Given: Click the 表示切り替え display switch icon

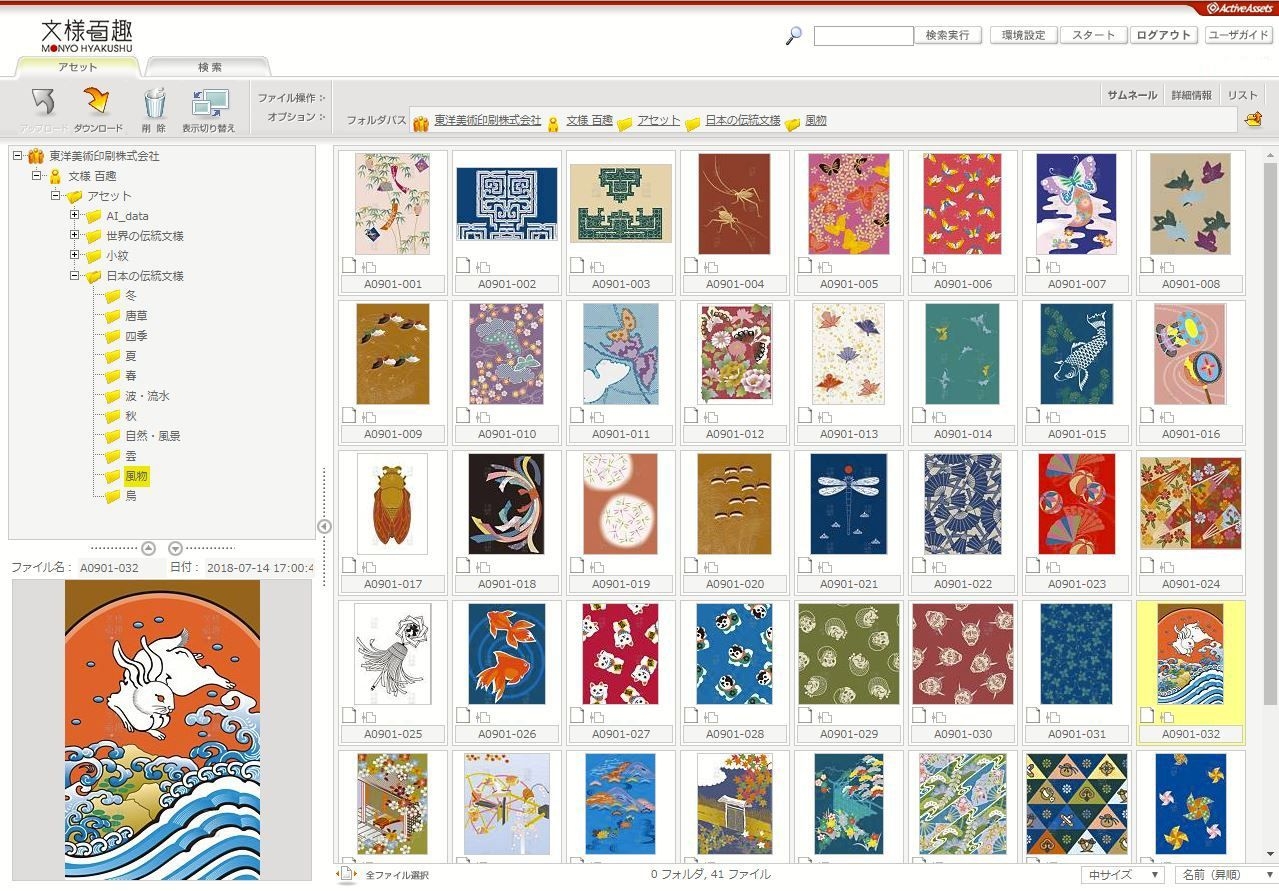Looking at the screenshot, I should click(209, 103).
